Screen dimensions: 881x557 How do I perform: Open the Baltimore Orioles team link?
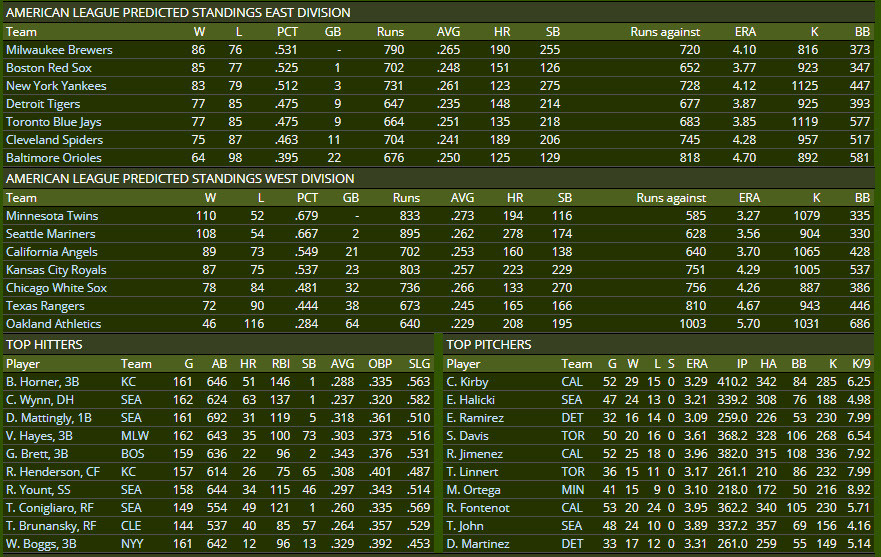pos(54,158)
